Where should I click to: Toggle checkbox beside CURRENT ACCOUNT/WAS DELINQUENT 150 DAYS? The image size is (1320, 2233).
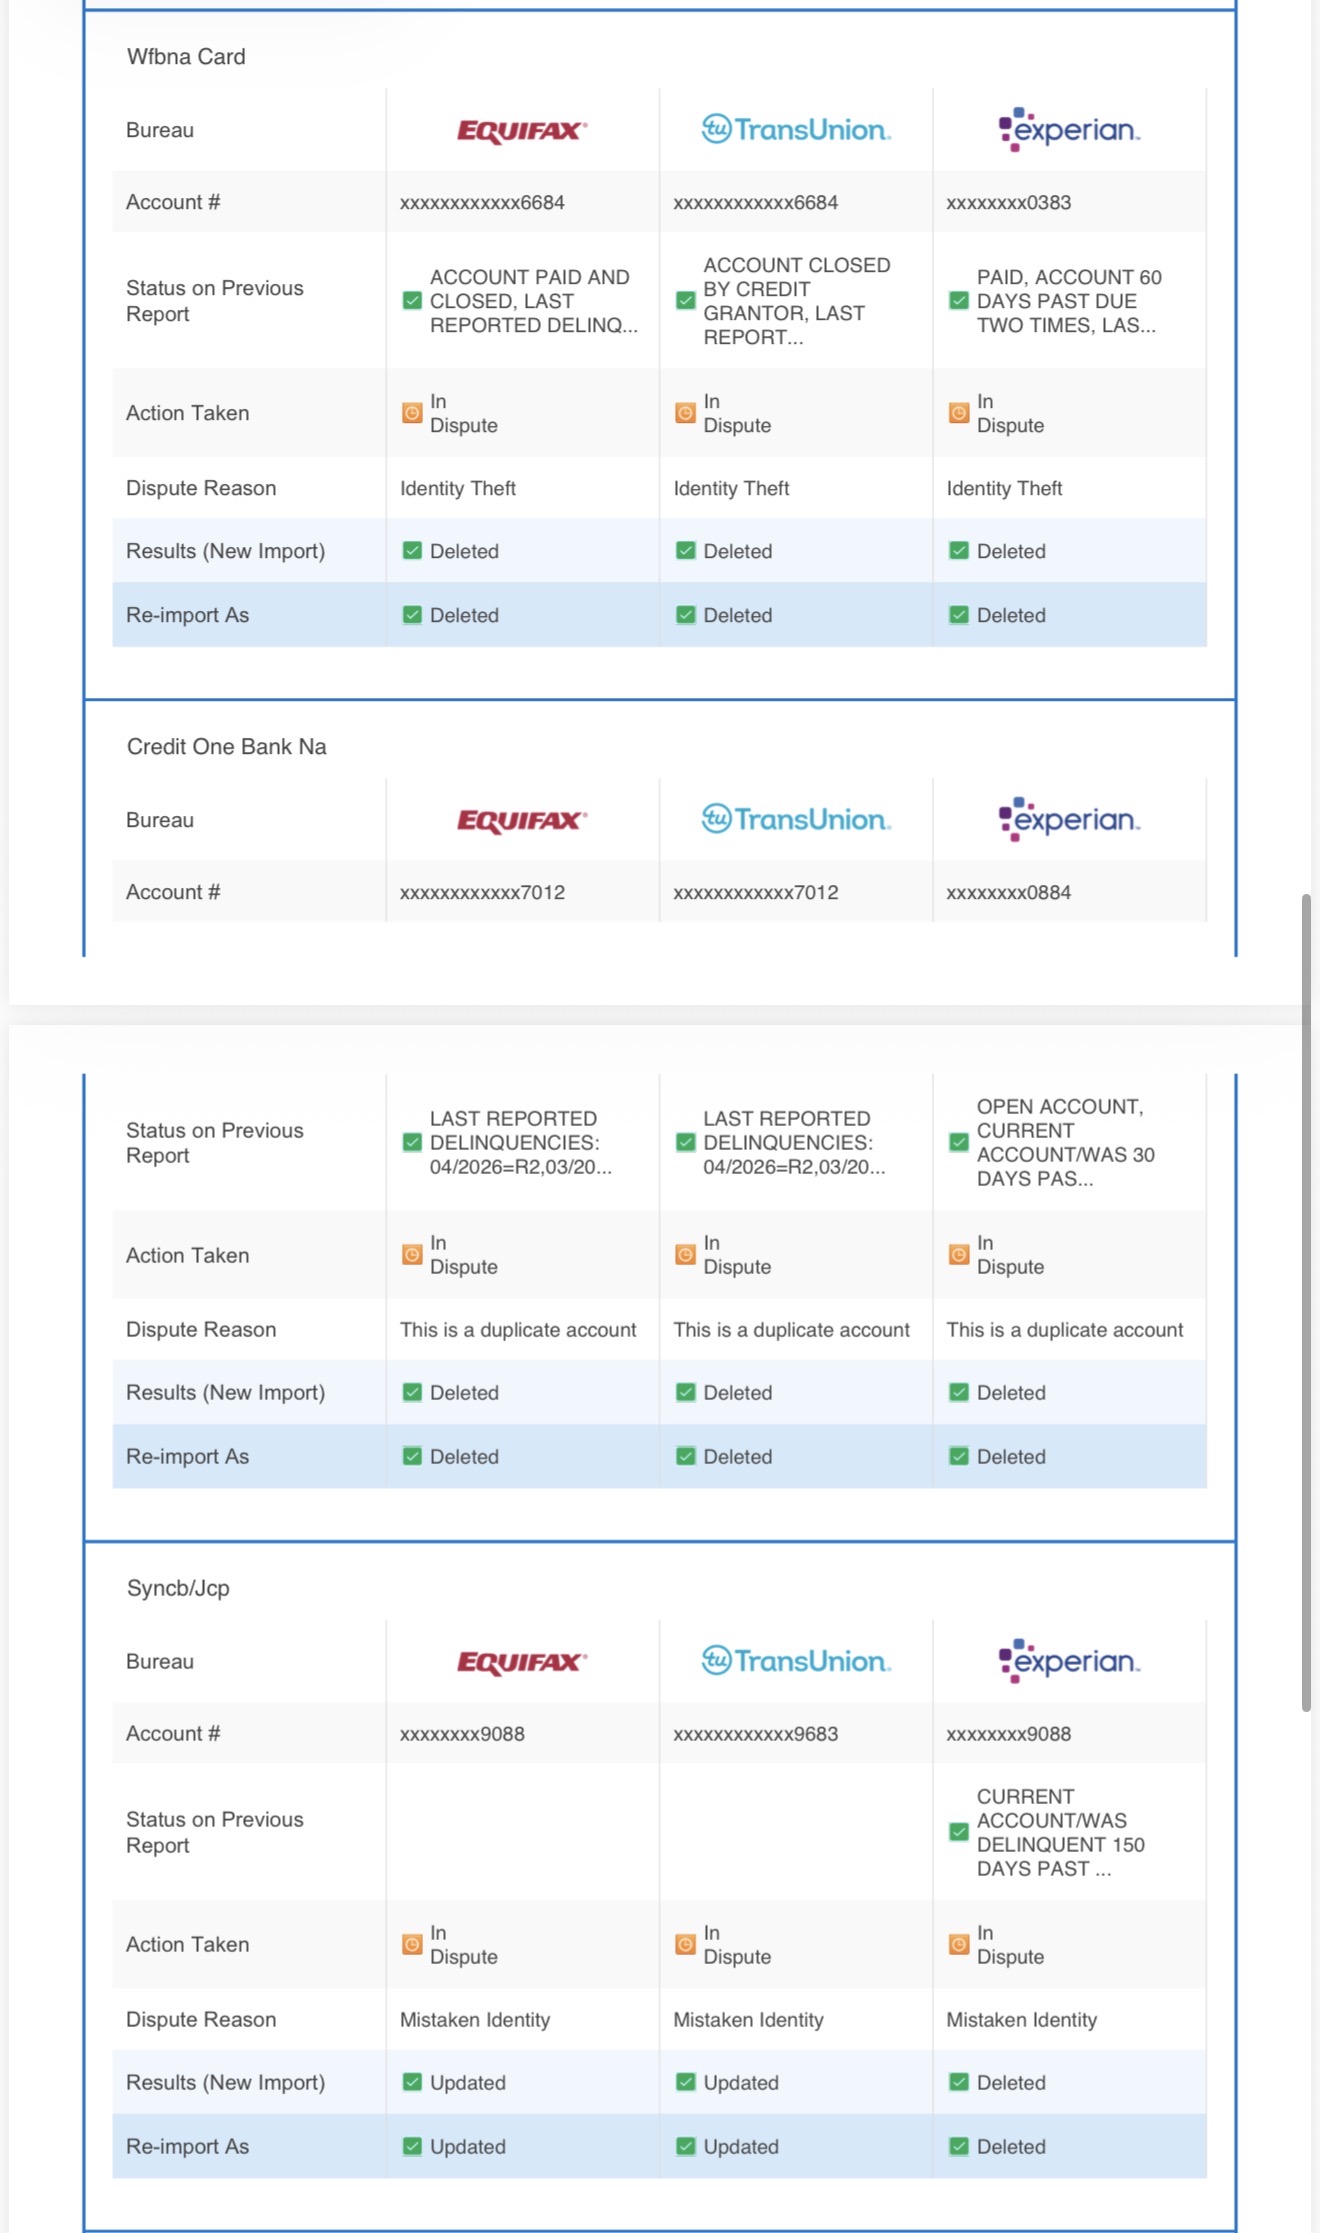point(959,1832)
